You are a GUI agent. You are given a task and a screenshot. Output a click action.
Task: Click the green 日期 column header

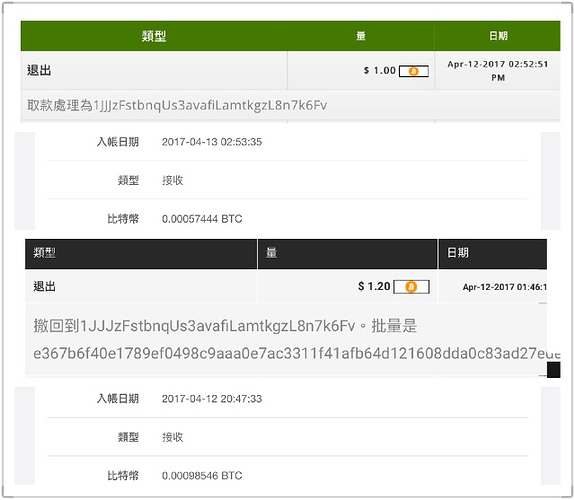[x=497, y=36]
